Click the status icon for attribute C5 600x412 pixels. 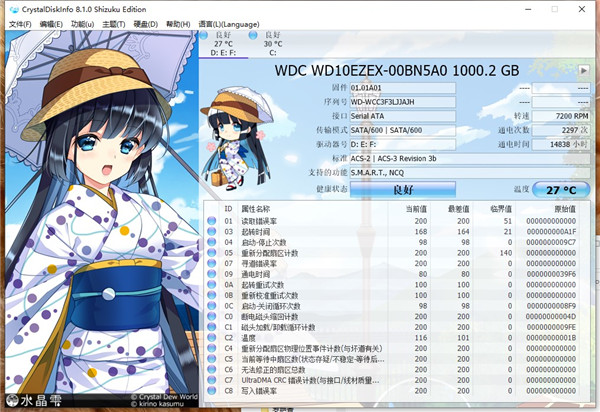[212, 359]
